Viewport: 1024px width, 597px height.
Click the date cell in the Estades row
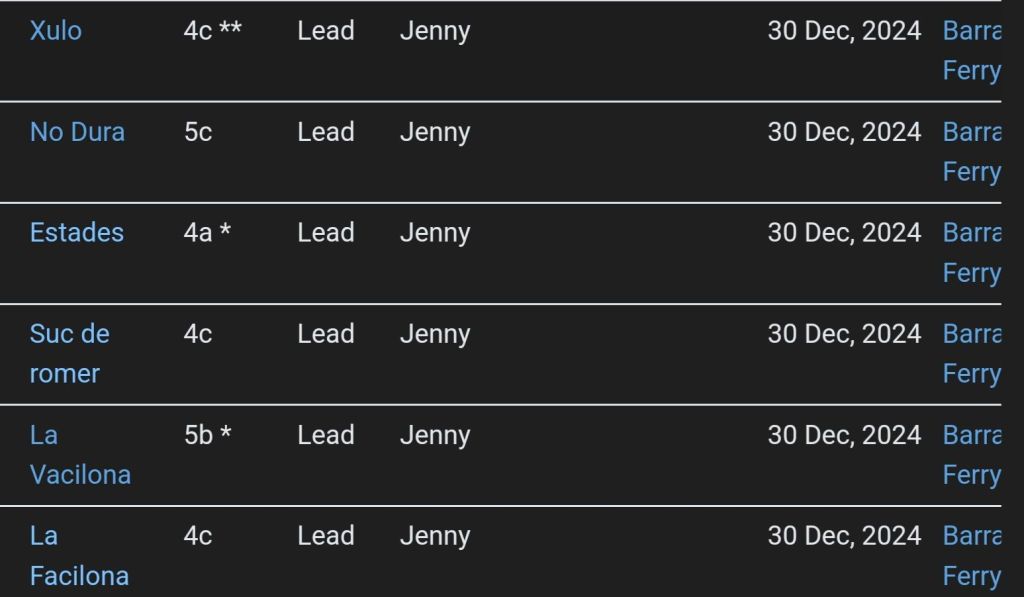point(844,233)
